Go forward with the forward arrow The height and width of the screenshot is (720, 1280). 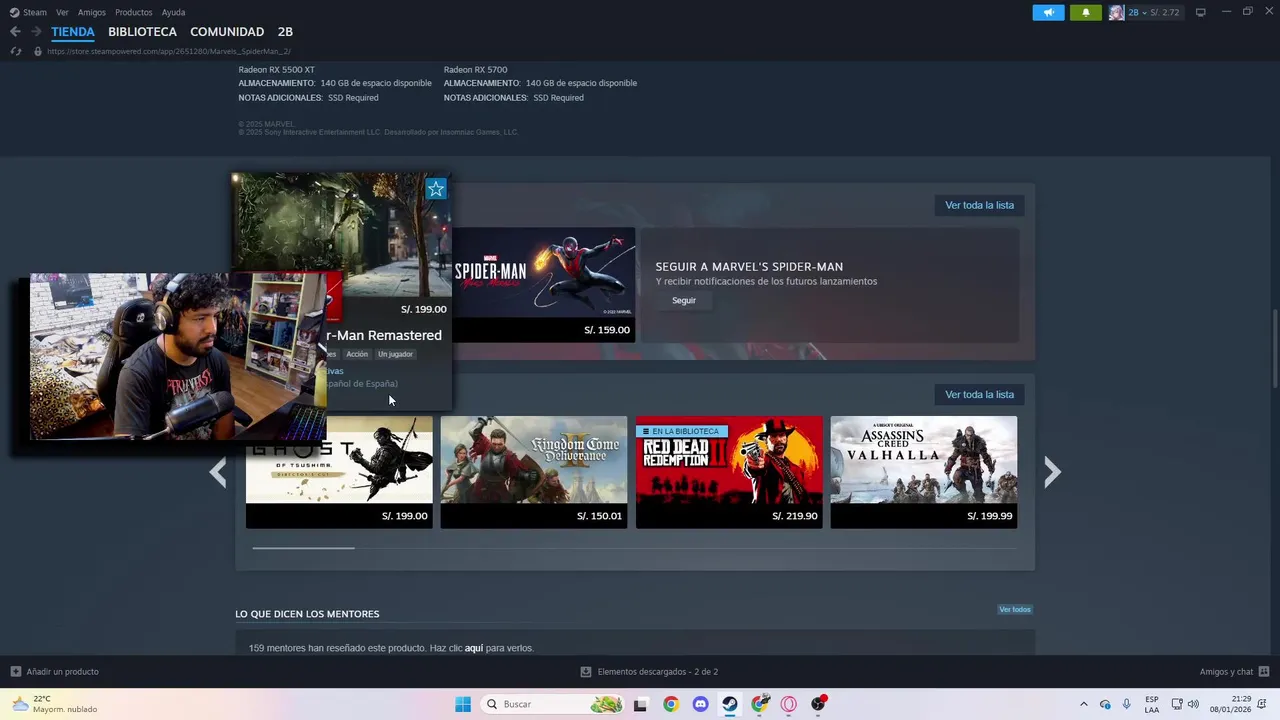[x=36, y=32]
